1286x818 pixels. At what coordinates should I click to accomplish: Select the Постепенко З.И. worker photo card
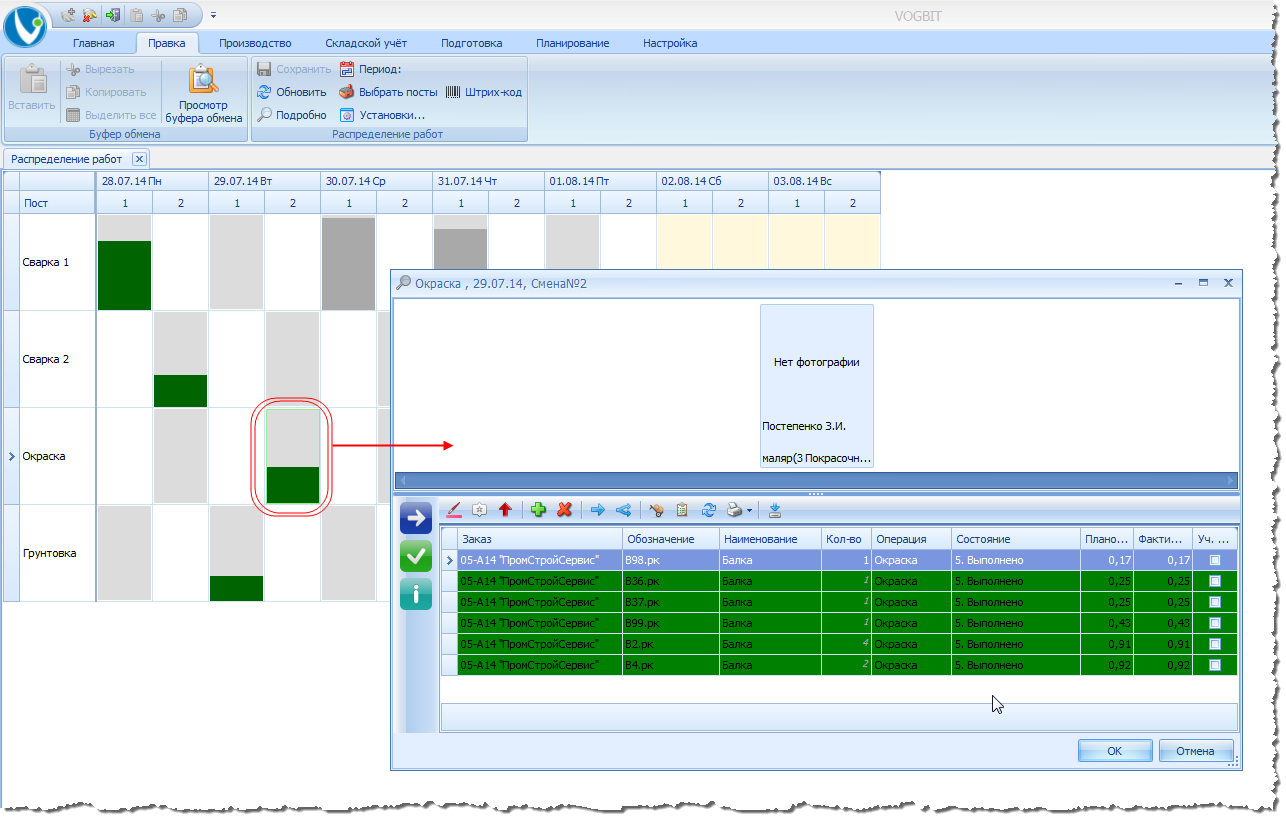point(817,386)
